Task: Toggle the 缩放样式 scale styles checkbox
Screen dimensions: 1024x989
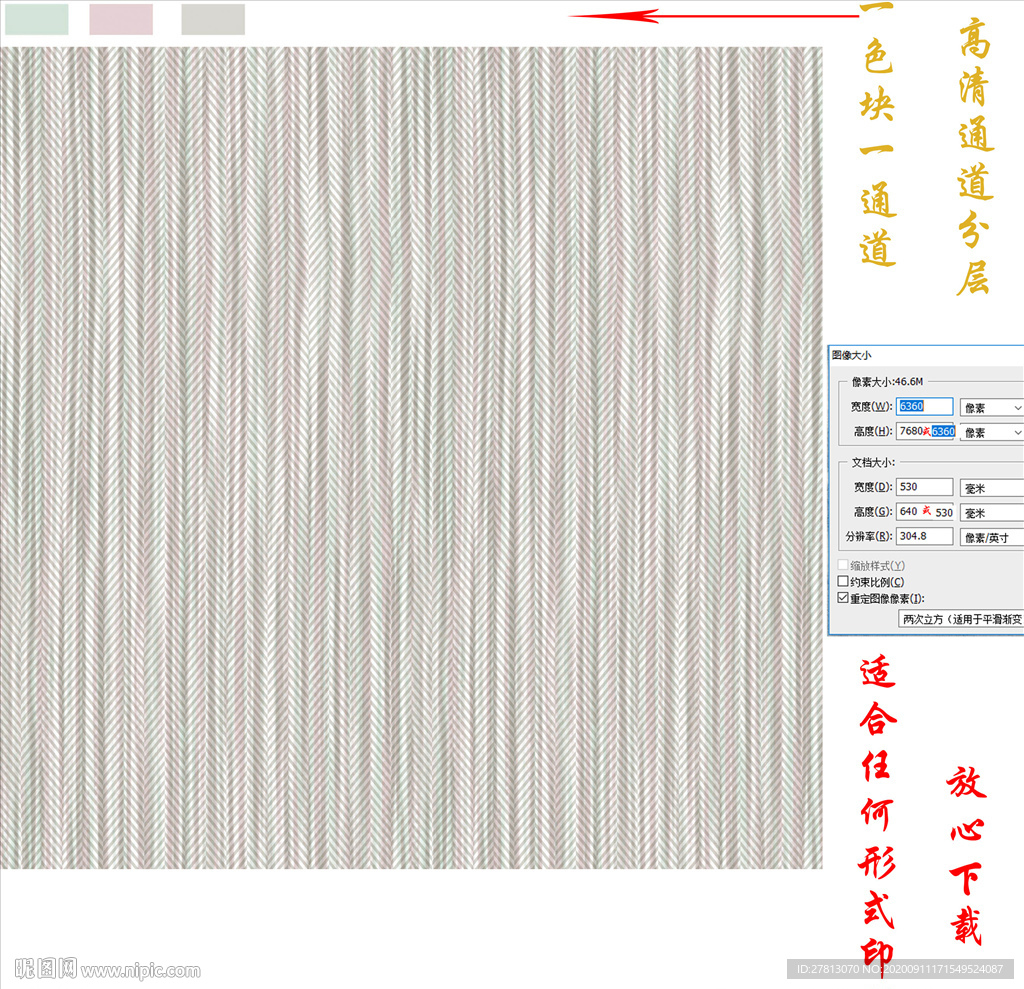Action: [843, 565]
